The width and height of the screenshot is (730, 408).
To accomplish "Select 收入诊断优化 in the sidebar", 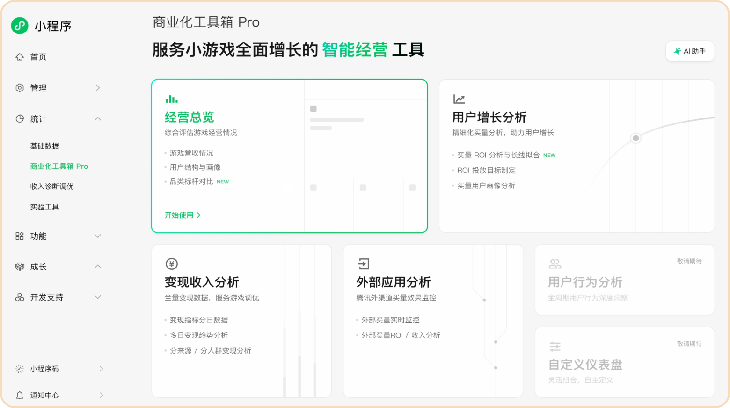I will click(x=51, y=186).
